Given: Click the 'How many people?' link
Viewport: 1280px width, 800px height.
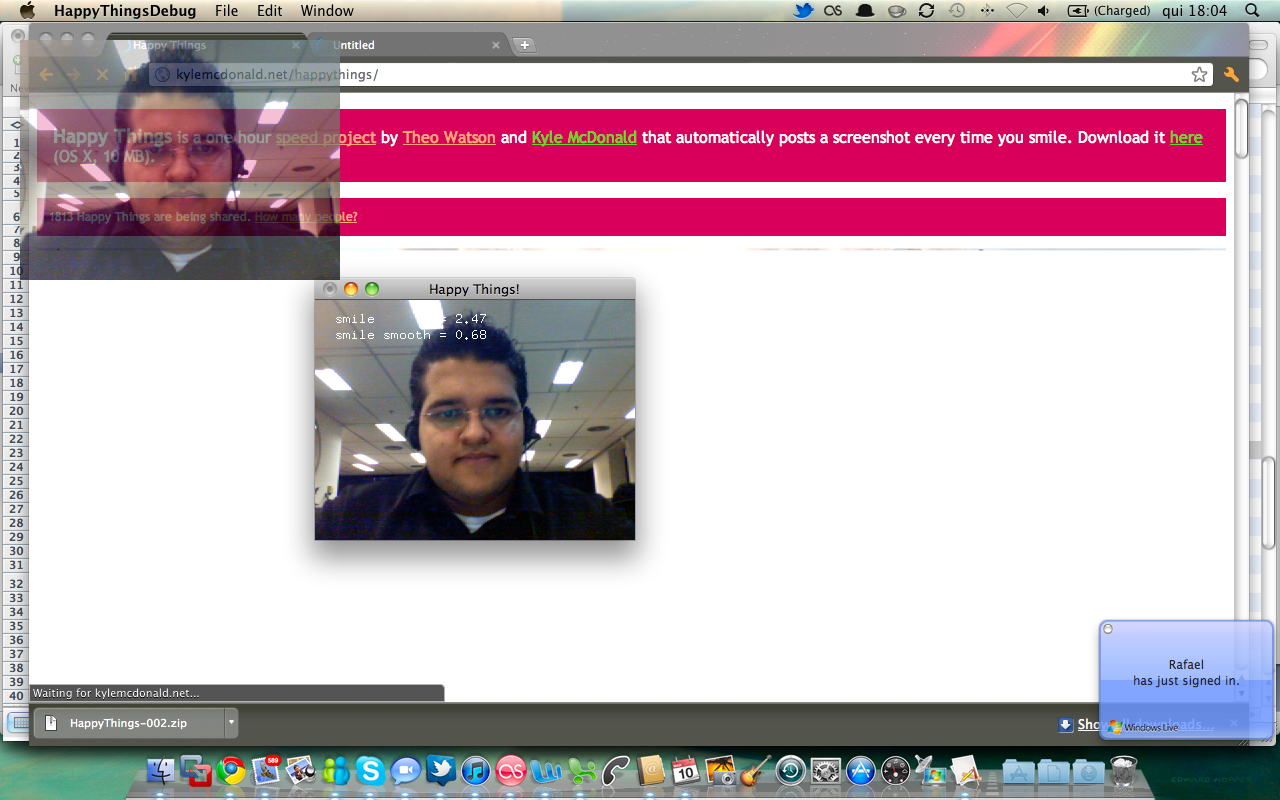Looking at the screenshot, I should tap(306, 217).
